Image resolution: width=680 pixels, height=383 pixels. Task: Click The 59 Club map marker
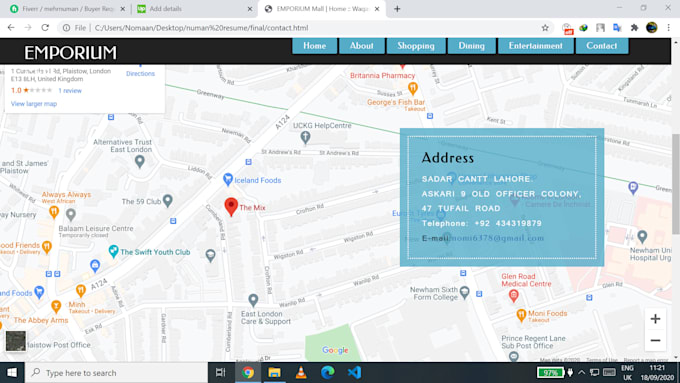click(x=167, y=200)
